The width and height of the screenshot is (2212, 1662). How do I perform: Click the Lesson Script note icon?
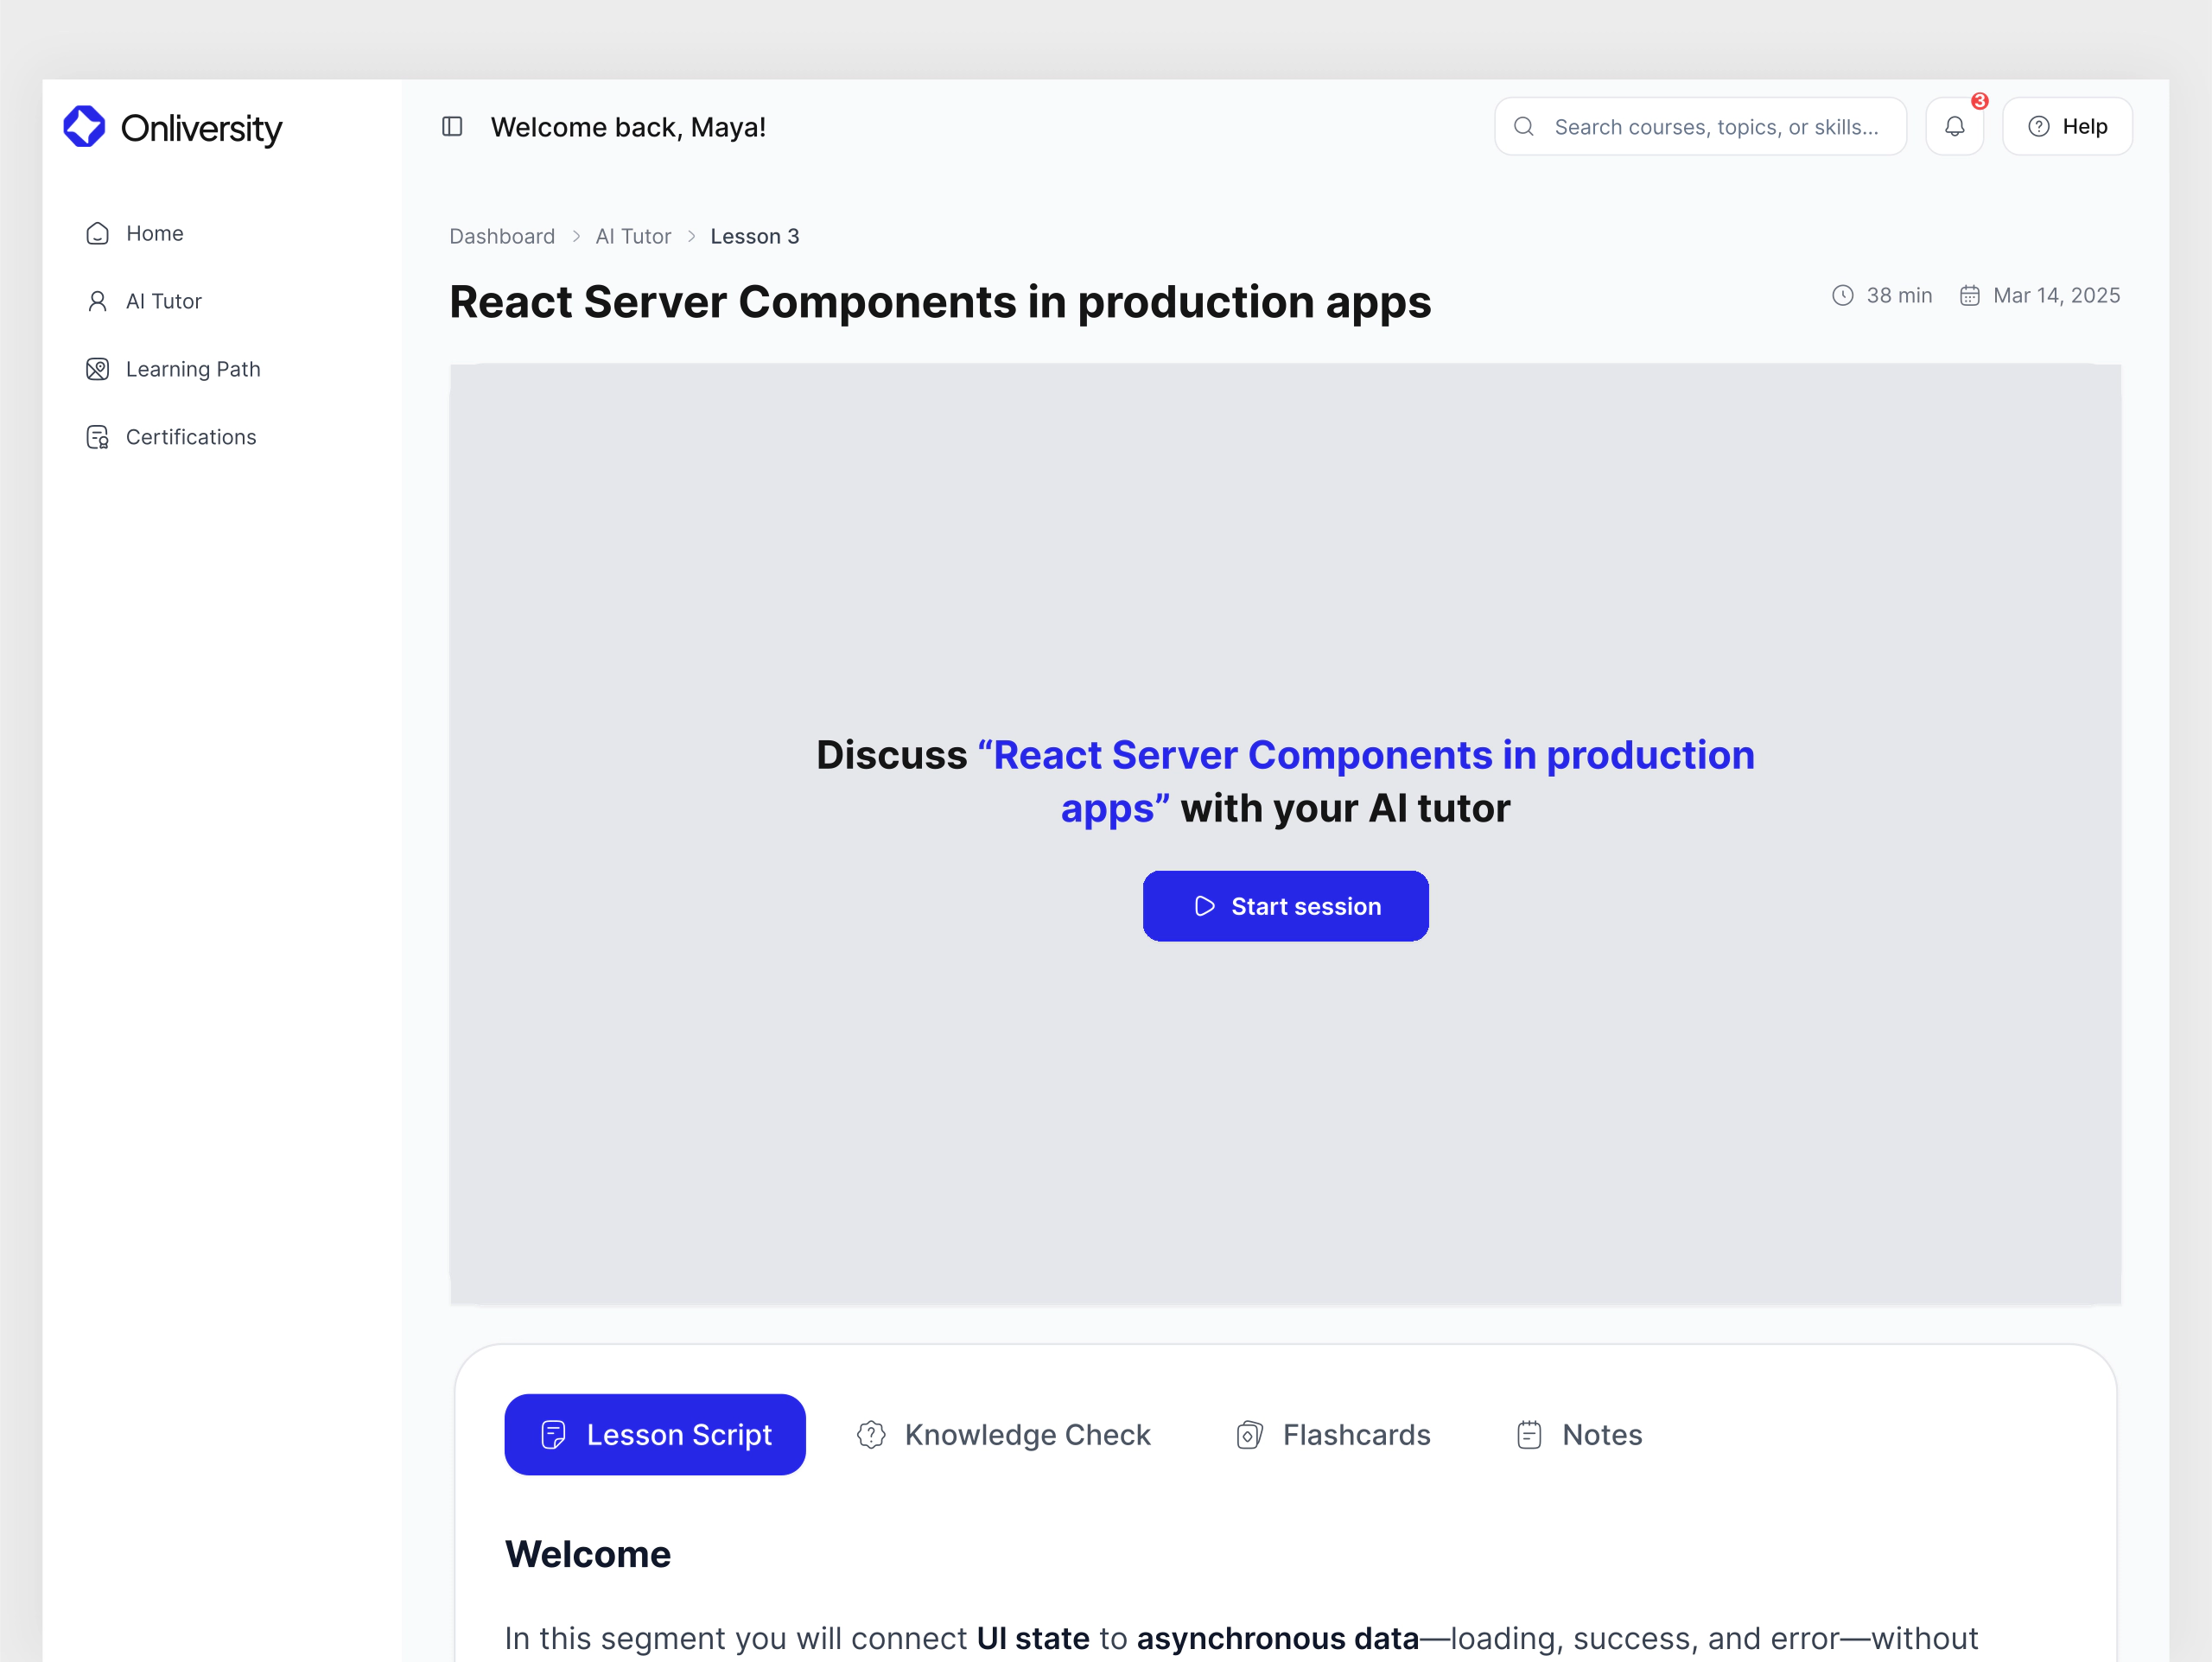click(x=554, y=1434)
